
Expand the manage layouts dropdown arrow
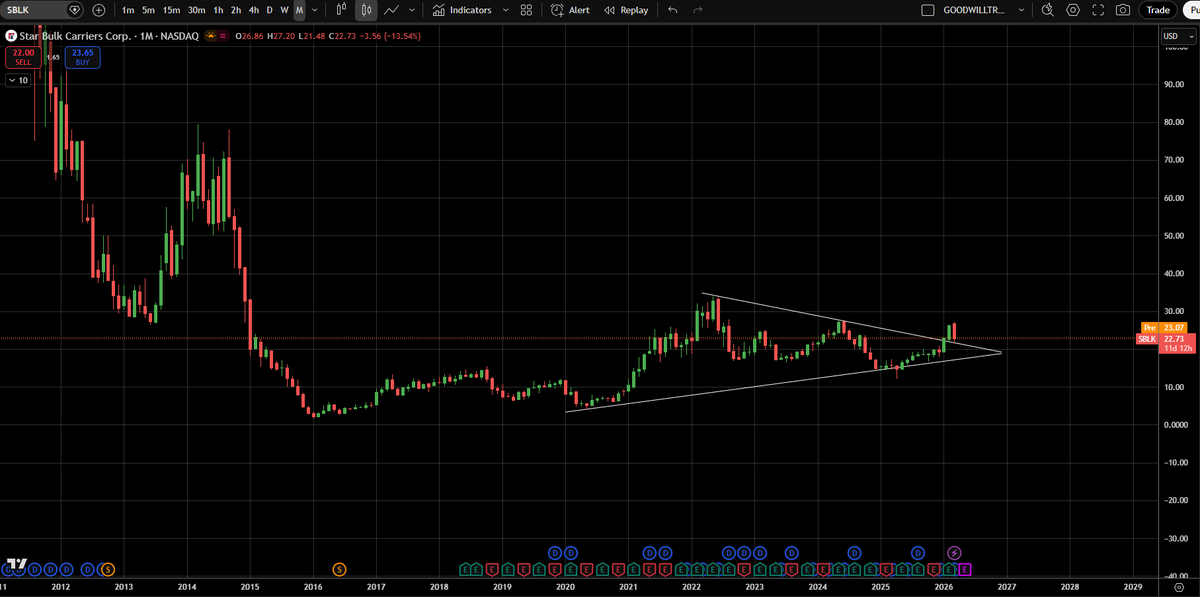1021,10
